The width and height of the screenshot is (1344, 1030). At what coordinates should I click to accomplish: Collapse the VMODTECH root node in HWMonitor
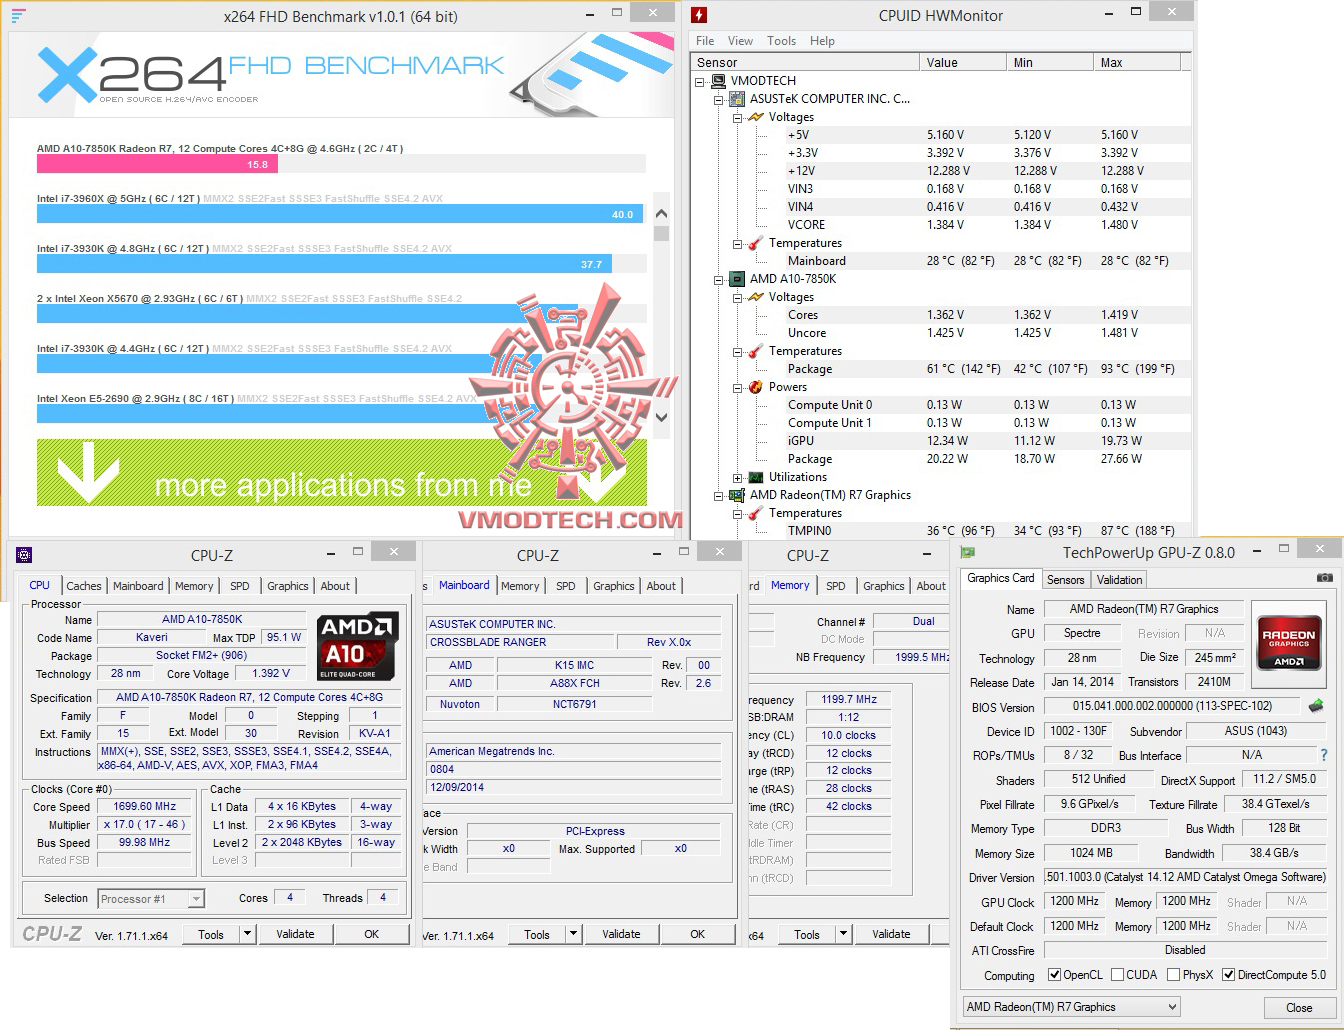[701, 81]
